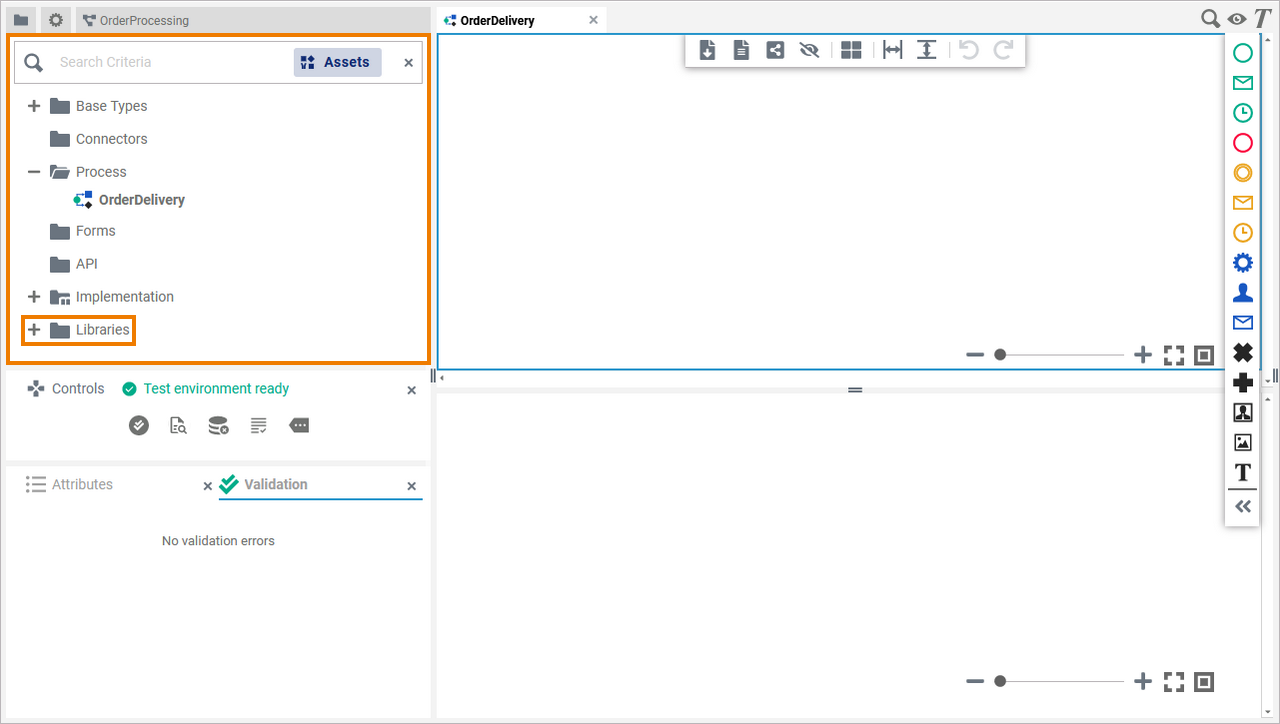Close the OrderDelivery editor tab
The image size is (1280, 724).
click(593, 20)
